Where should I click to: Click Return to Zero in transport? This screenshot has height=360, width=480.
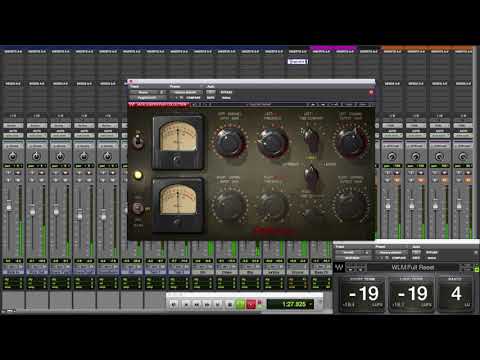[186, 304]
